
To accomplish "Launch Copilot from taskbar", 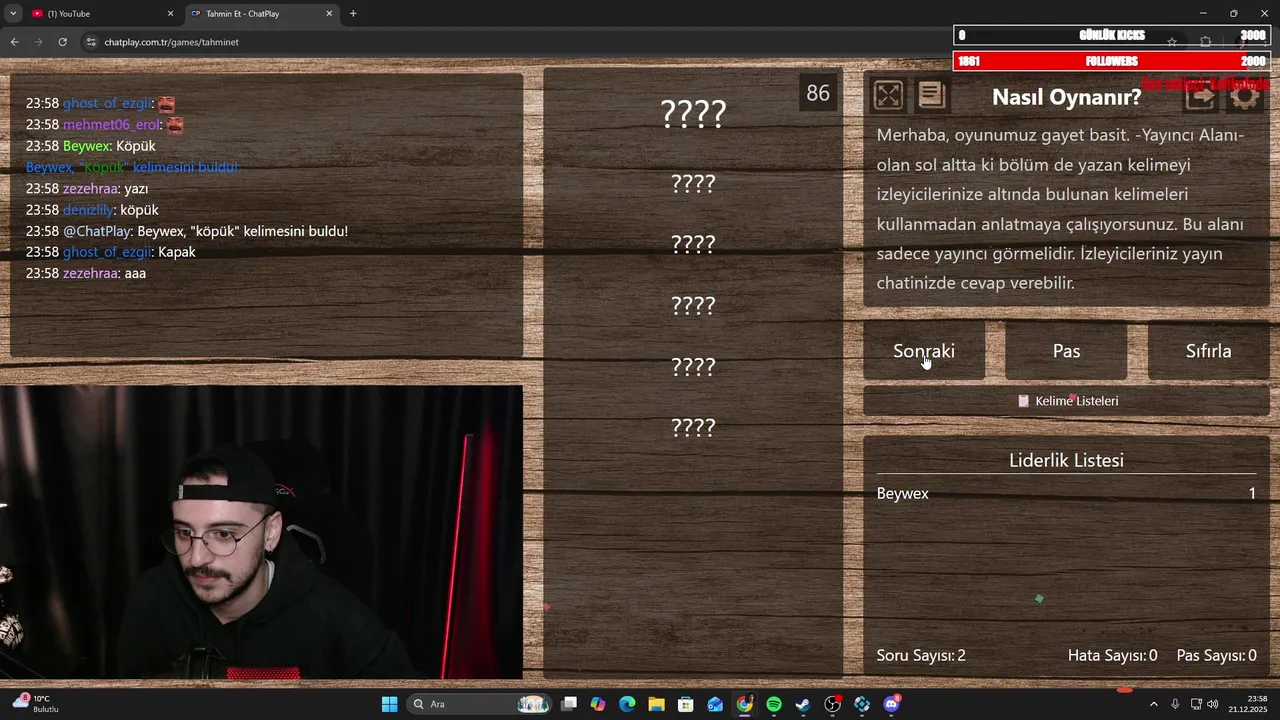I will (x=598, y=704).
